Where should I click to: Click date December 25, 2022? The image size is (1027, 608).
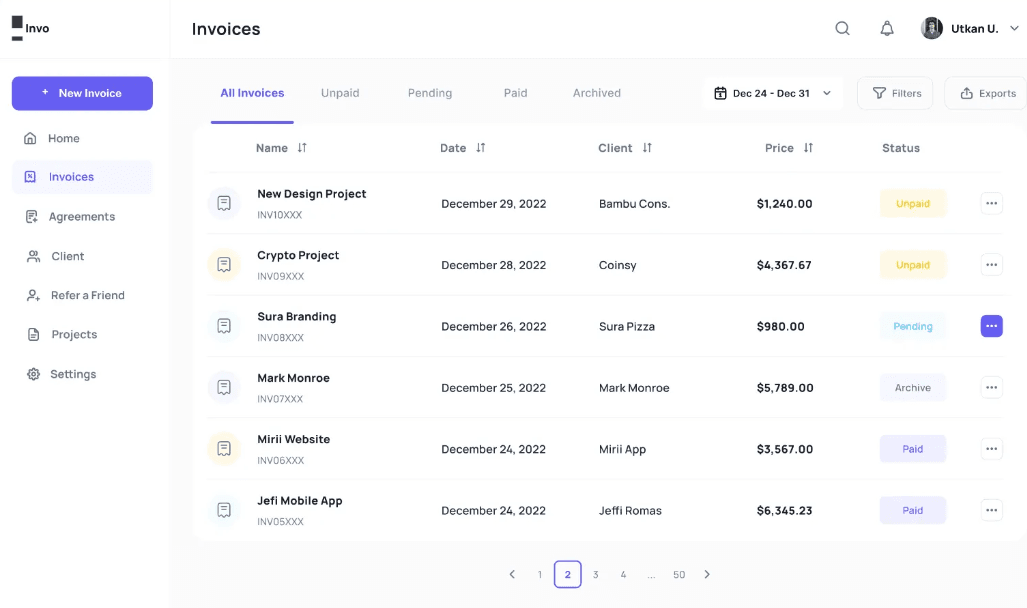coord(493,388)
